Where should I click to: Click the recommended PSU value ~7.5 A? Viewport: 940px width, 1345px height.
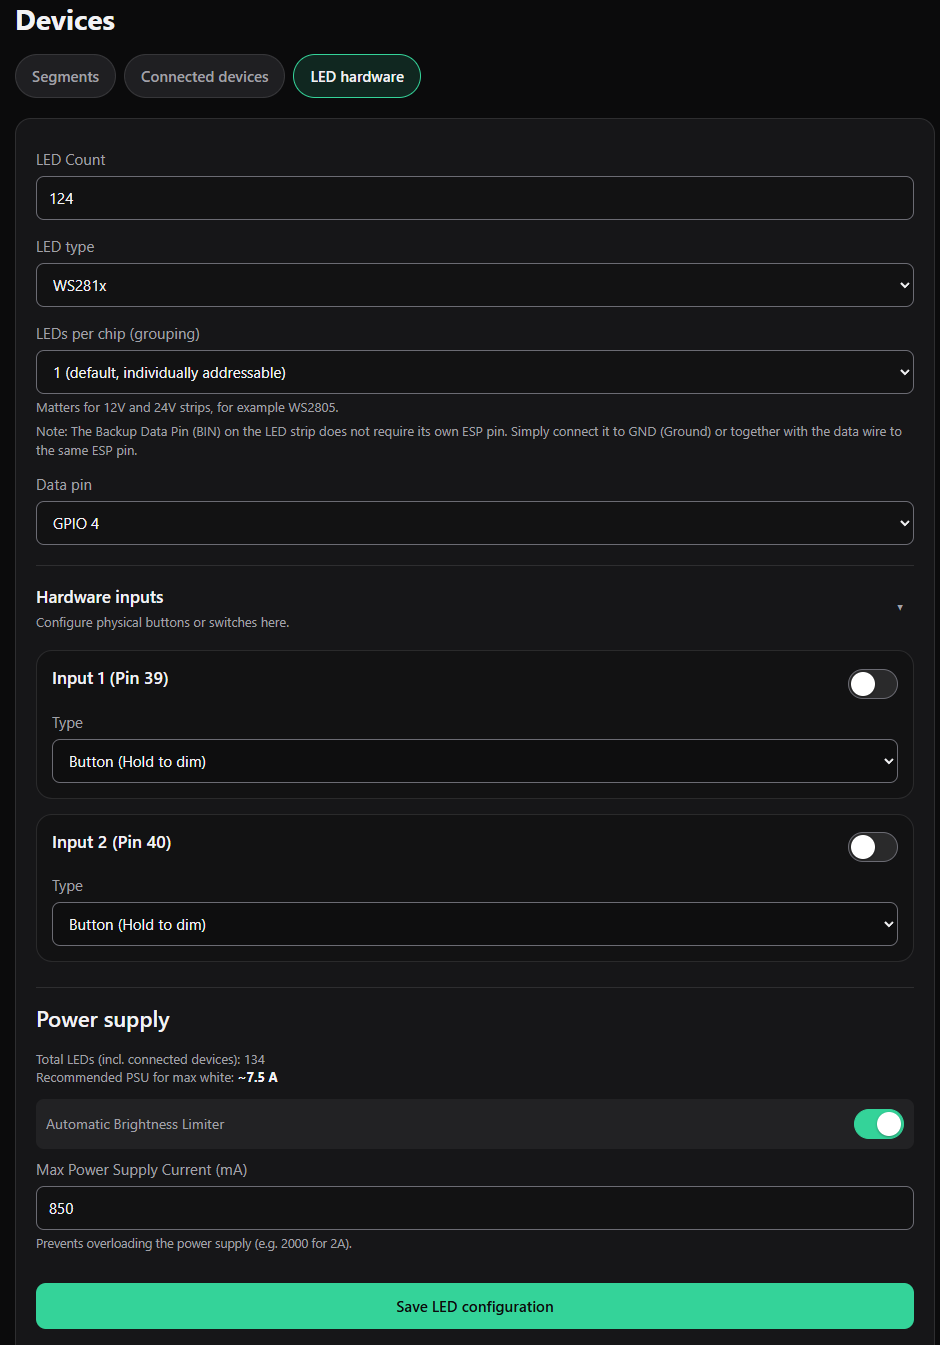click(258, 1077)
